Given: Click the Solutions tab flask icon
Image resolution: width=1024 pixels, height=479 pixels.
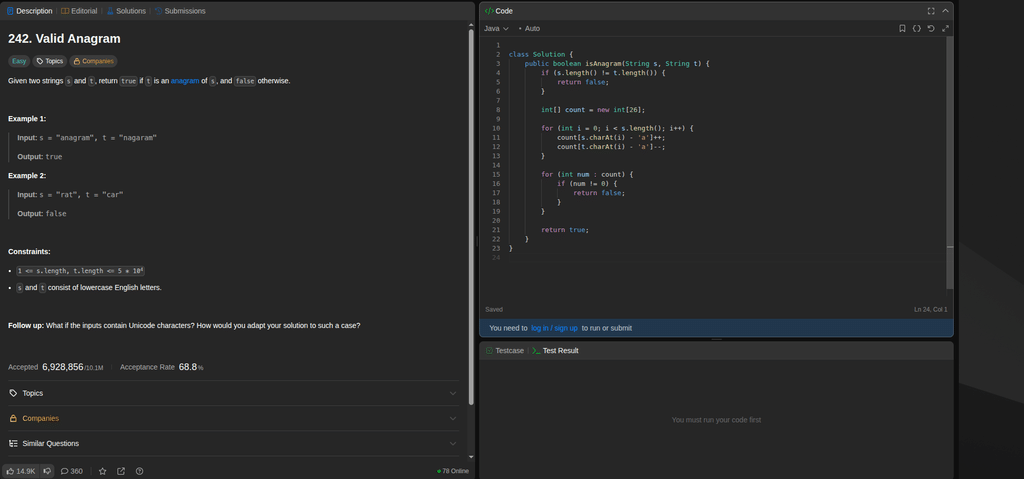Looking at the screenshot, I should point(110,11).
